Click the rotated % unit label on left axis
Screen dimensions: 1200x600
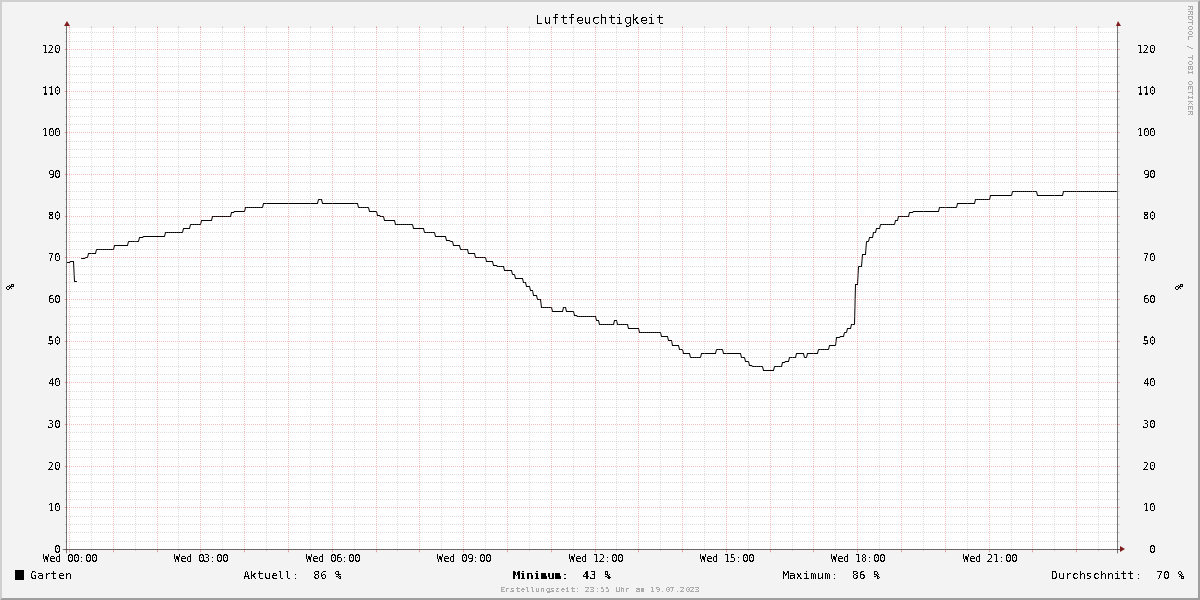[10, 286]
